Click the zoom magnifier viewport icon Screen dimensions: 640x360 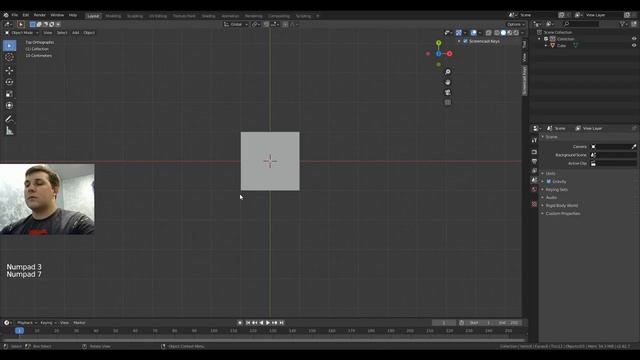[448, 72]
